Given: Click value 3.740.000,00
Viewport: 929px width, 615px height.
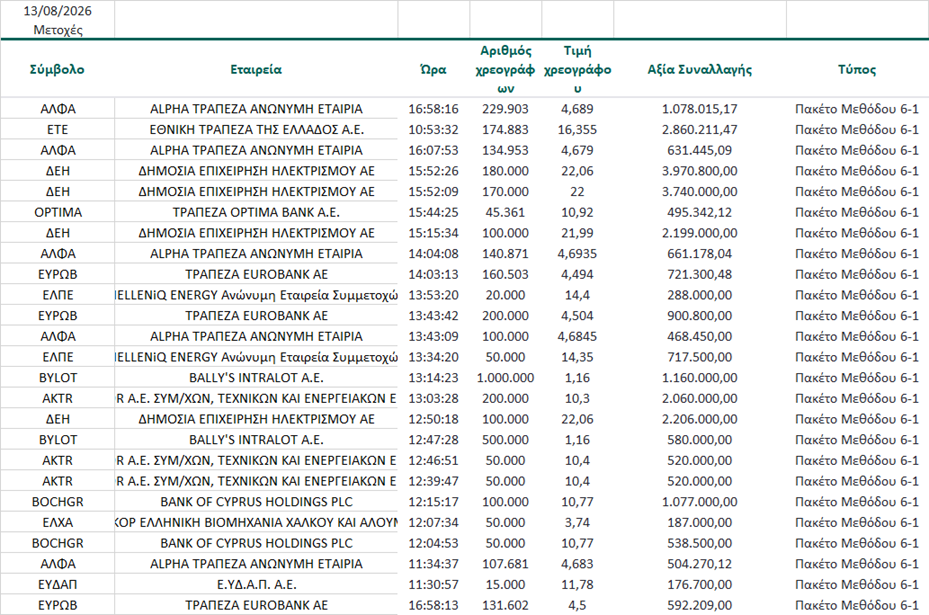Looking at the screenshot, I should (x=700, y=192).
